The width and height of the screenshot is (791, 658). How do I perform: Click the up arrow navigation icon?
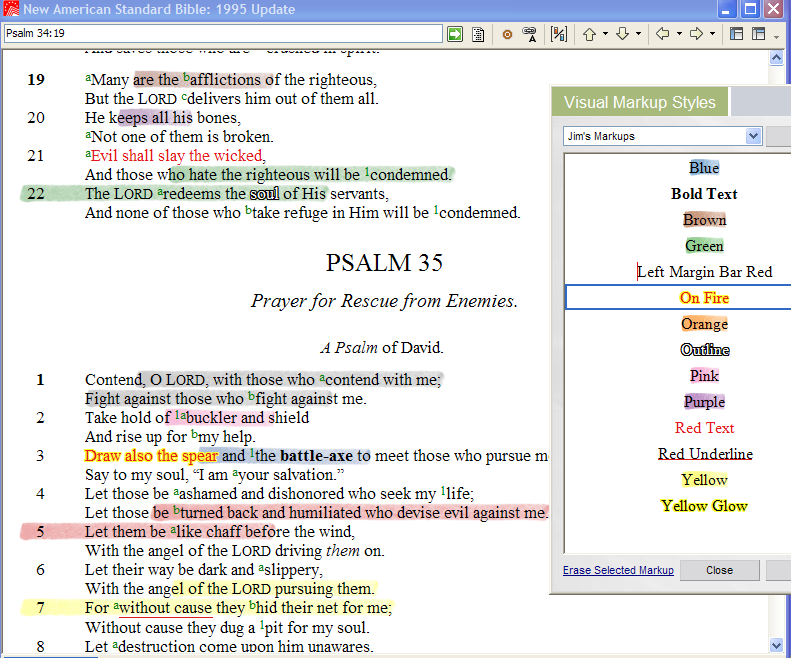pyautogui.click(x=589, y=34)
